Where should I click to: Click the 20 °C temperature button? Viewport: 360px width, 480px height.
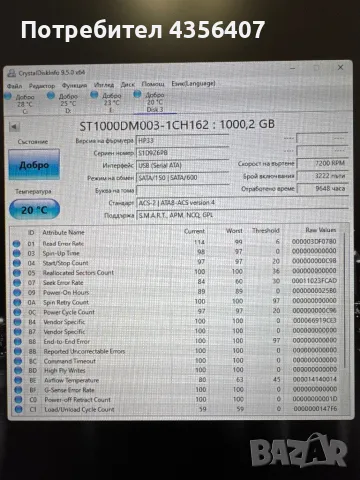pos(35,210)
